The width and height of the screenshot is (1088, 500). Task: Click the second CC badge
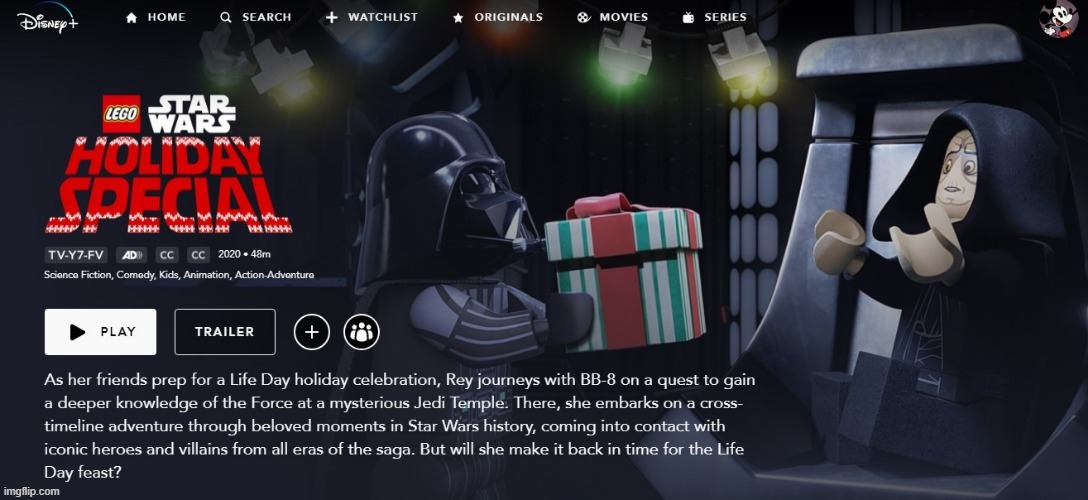198,255
